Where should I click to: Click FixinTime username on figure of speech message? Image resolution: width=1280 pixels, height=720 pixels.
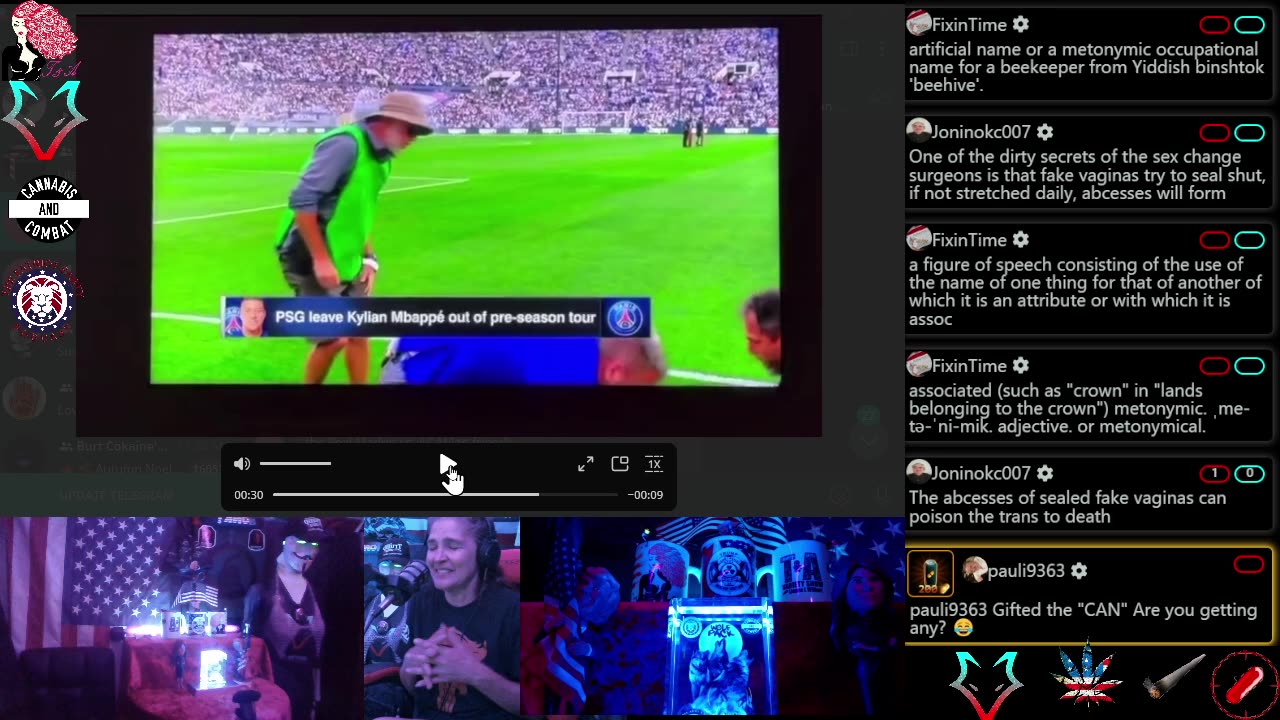click(x=969, y=240)
